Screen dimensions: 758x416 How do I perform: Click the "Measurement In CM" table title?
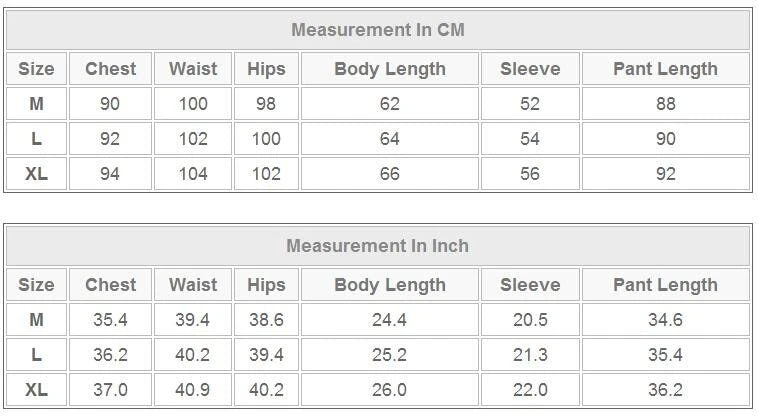pos(378,30)
